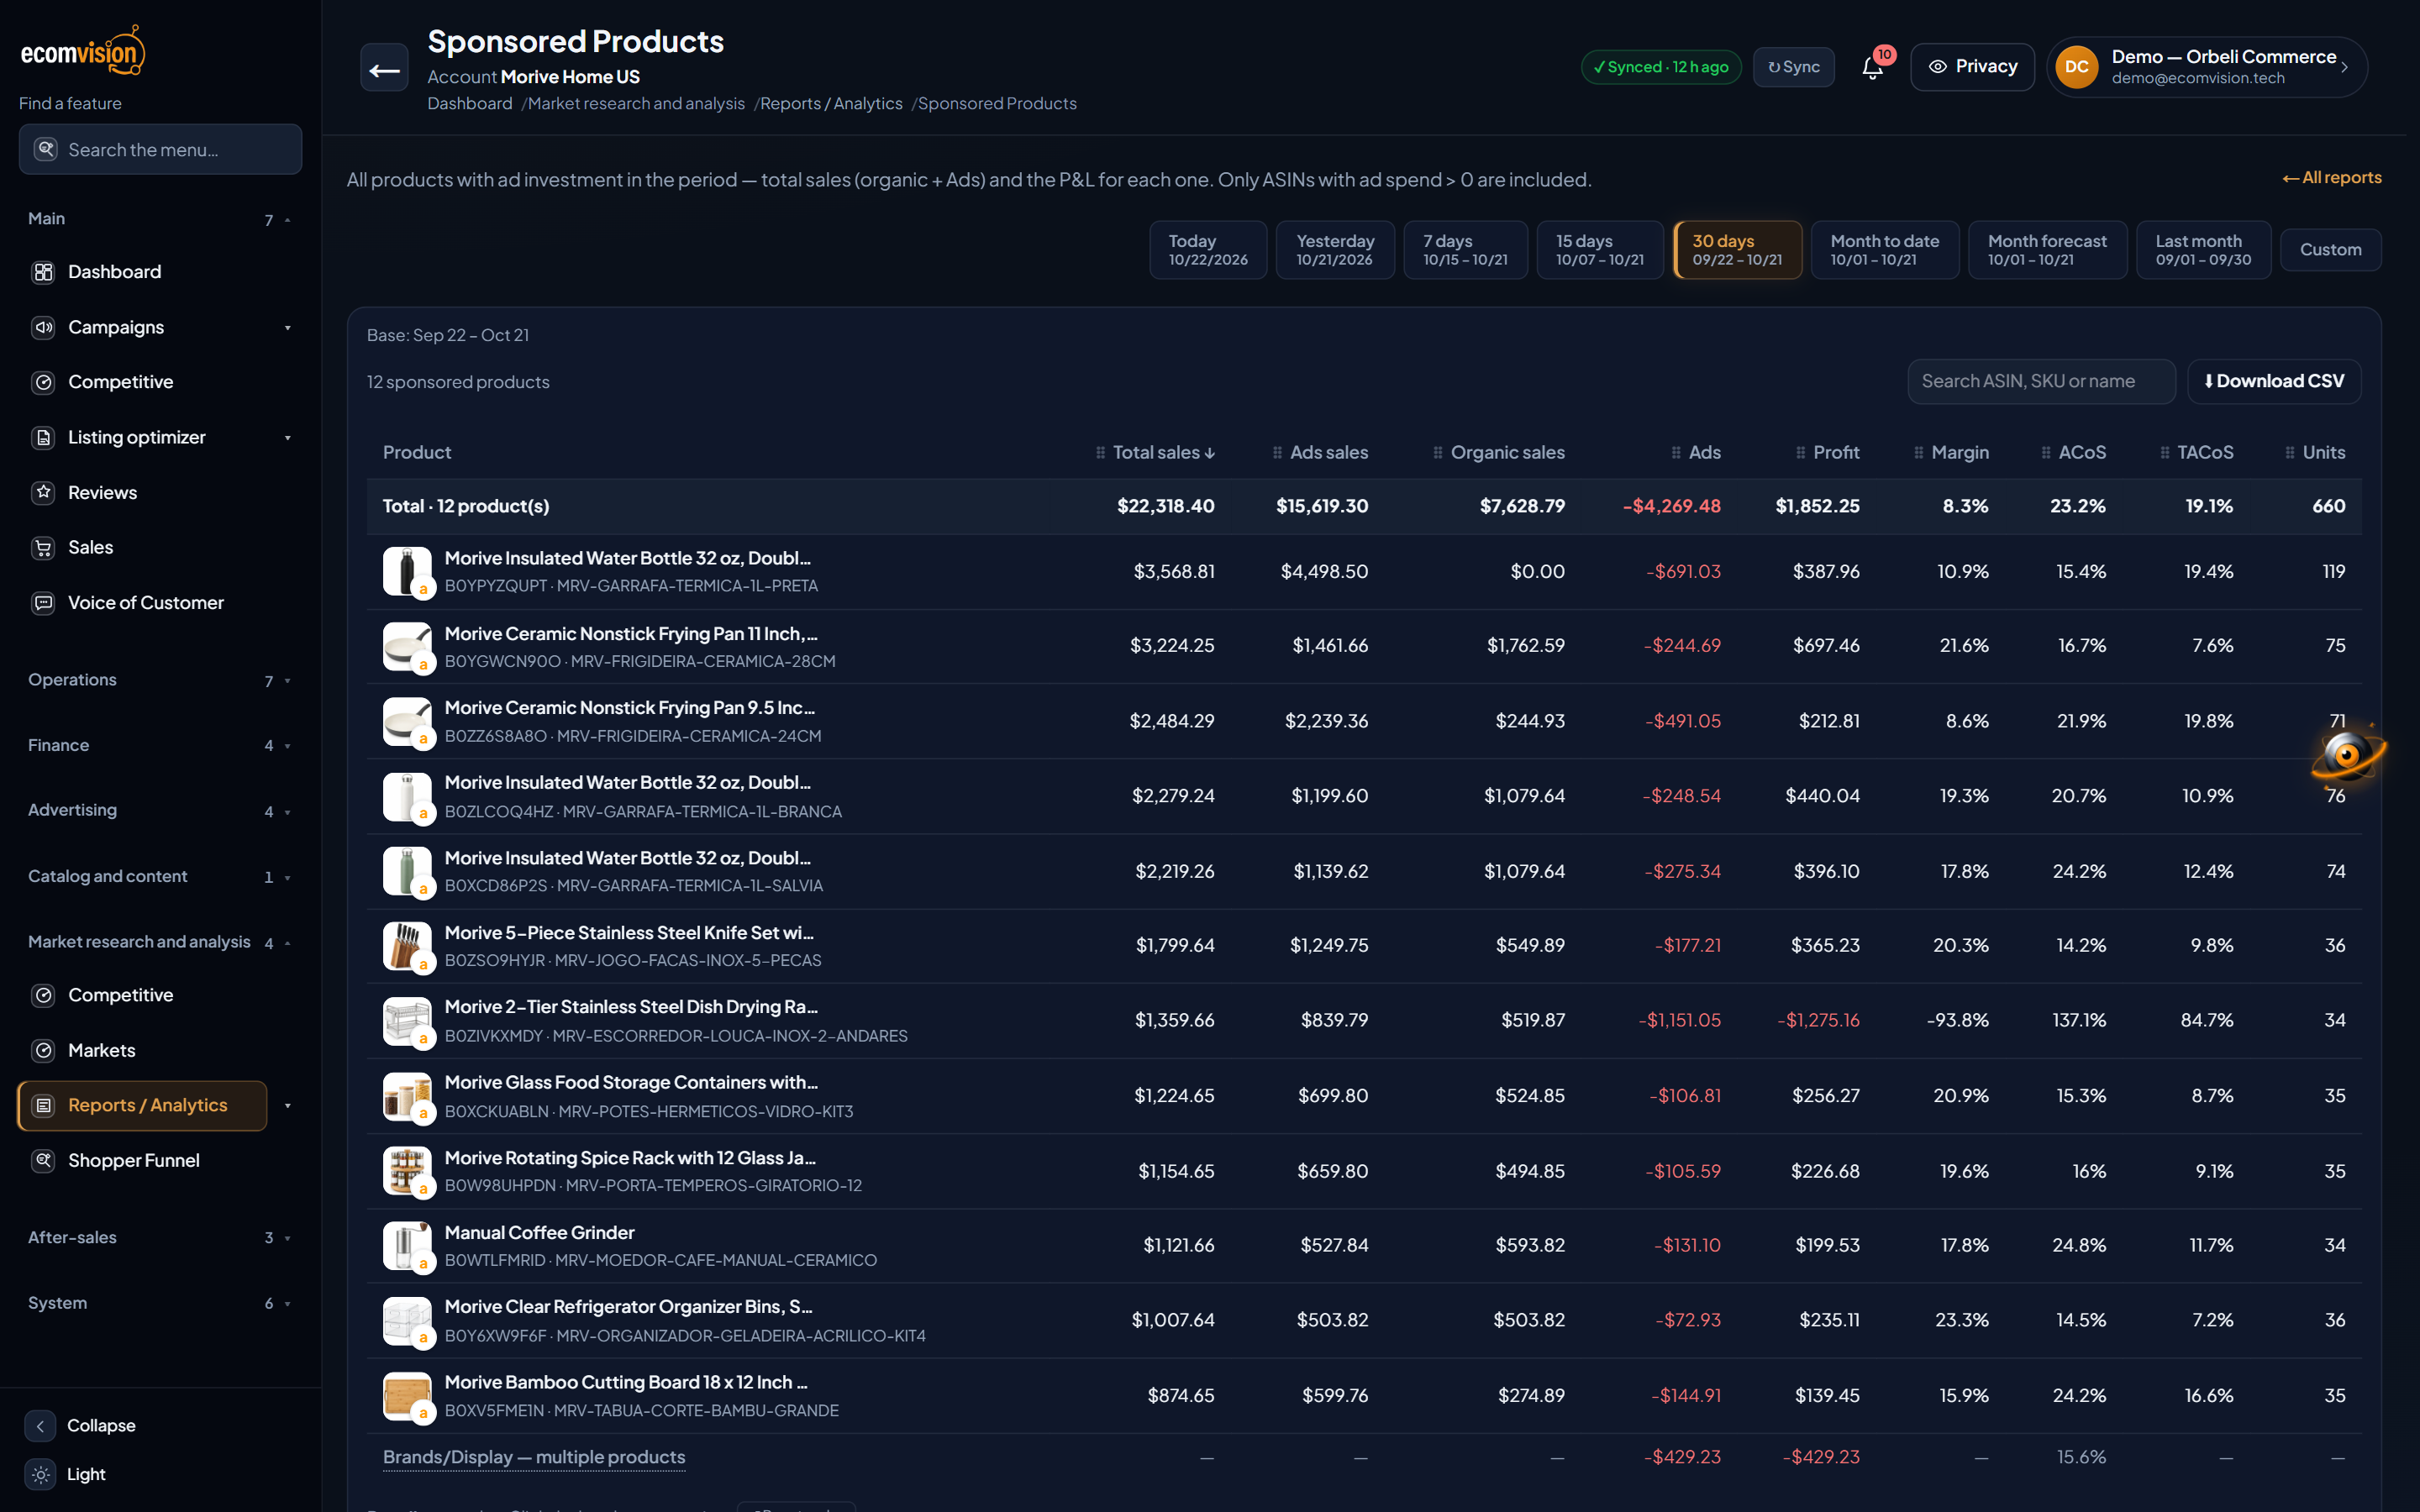
Task: Click the water bottle thumbnail for B0YPYZQUPT
Action: coord(407,571)
